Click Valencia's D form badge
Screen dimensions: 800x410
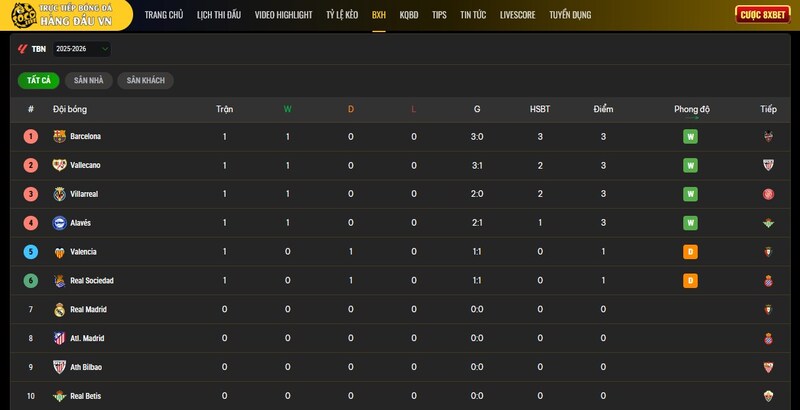pos(690,252)
